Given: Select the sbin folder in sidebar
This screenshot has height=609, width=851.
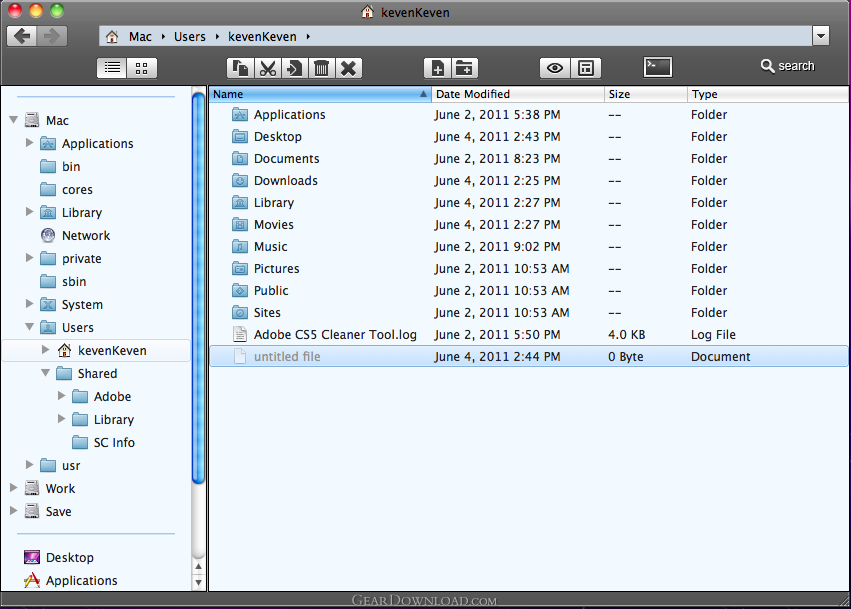Looking at the screenshot, I should pos(63,282).
